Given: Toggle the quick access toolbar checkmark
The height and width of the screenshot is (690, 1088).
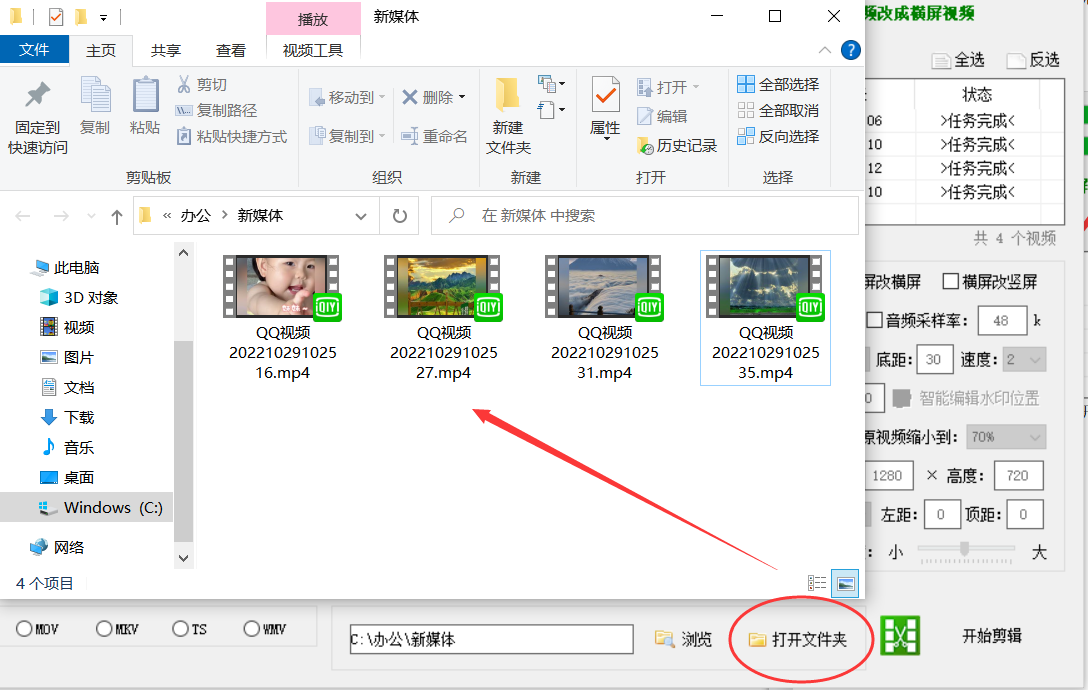Looking at the screenshot, I should pyautogui.click(x=56, y=16).
